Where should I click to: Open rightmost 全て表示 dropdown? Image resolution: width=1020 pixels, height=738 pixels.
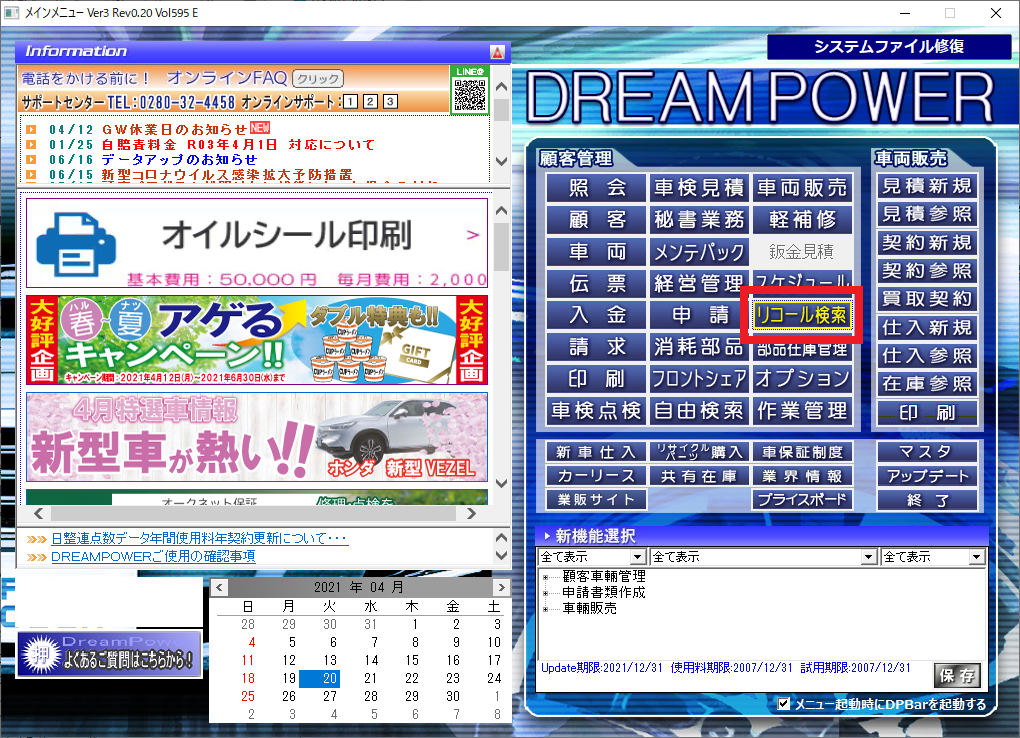932,557
